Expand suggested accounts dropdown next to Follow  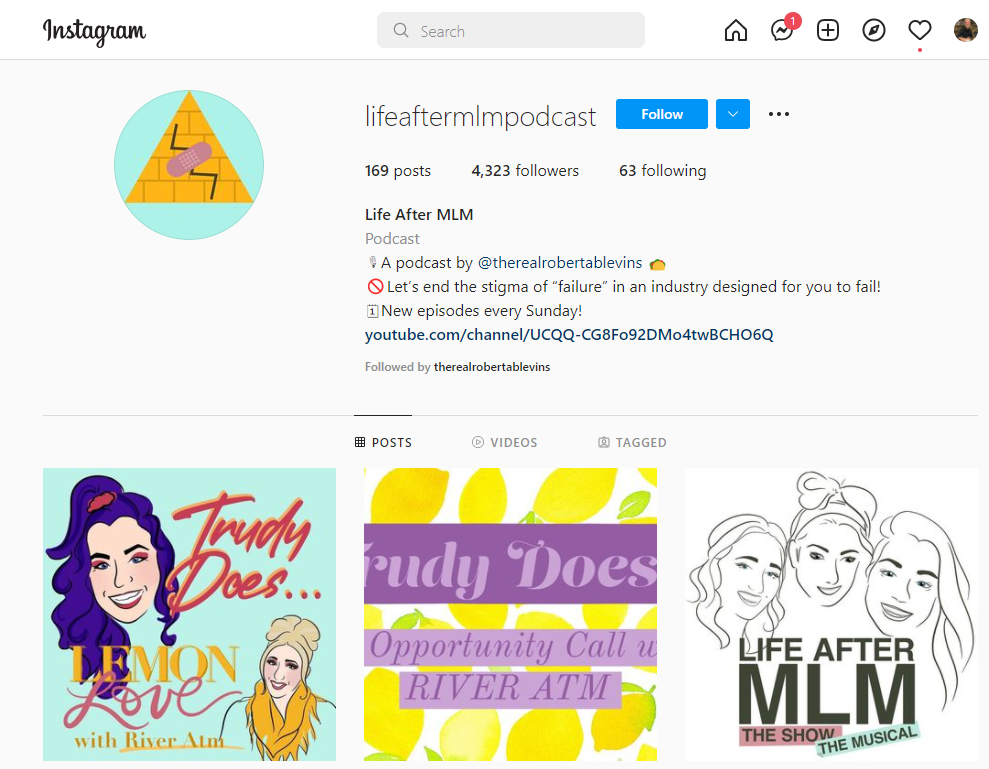click(733, 114)
